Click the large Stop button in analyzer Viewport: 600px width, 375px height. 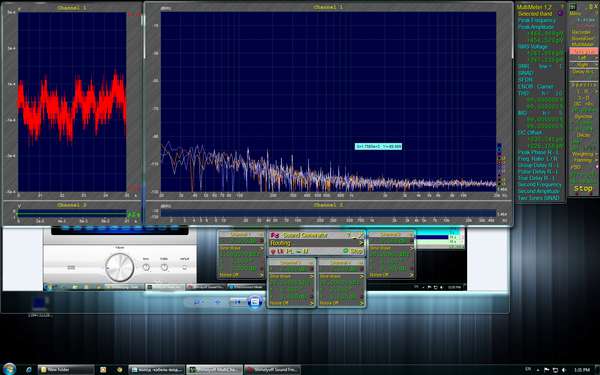(583, 189)
